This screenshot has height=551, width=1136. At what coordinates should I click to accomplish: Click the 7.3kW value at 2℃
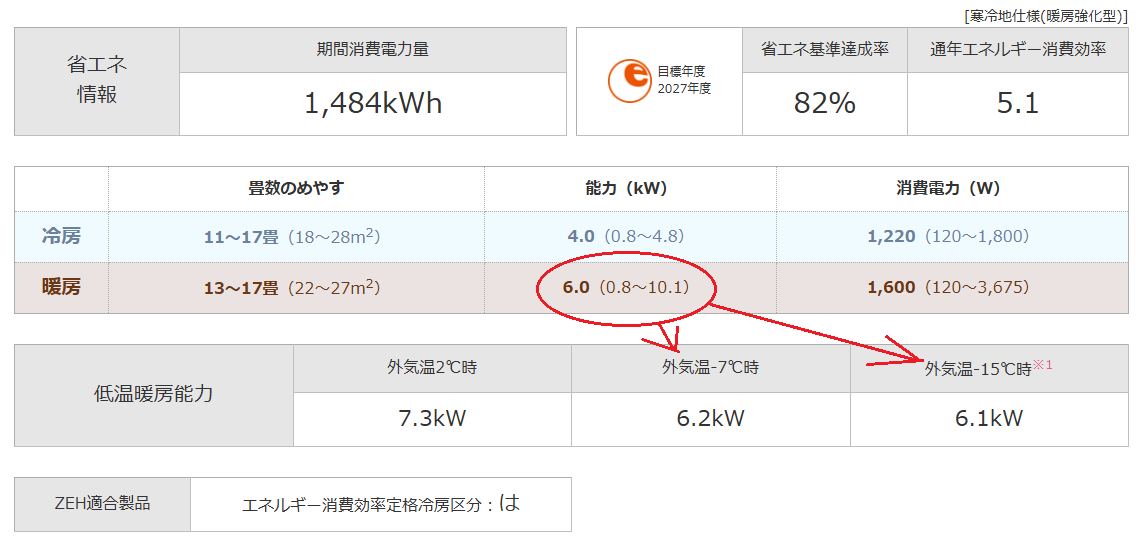(x=432, y=418)
